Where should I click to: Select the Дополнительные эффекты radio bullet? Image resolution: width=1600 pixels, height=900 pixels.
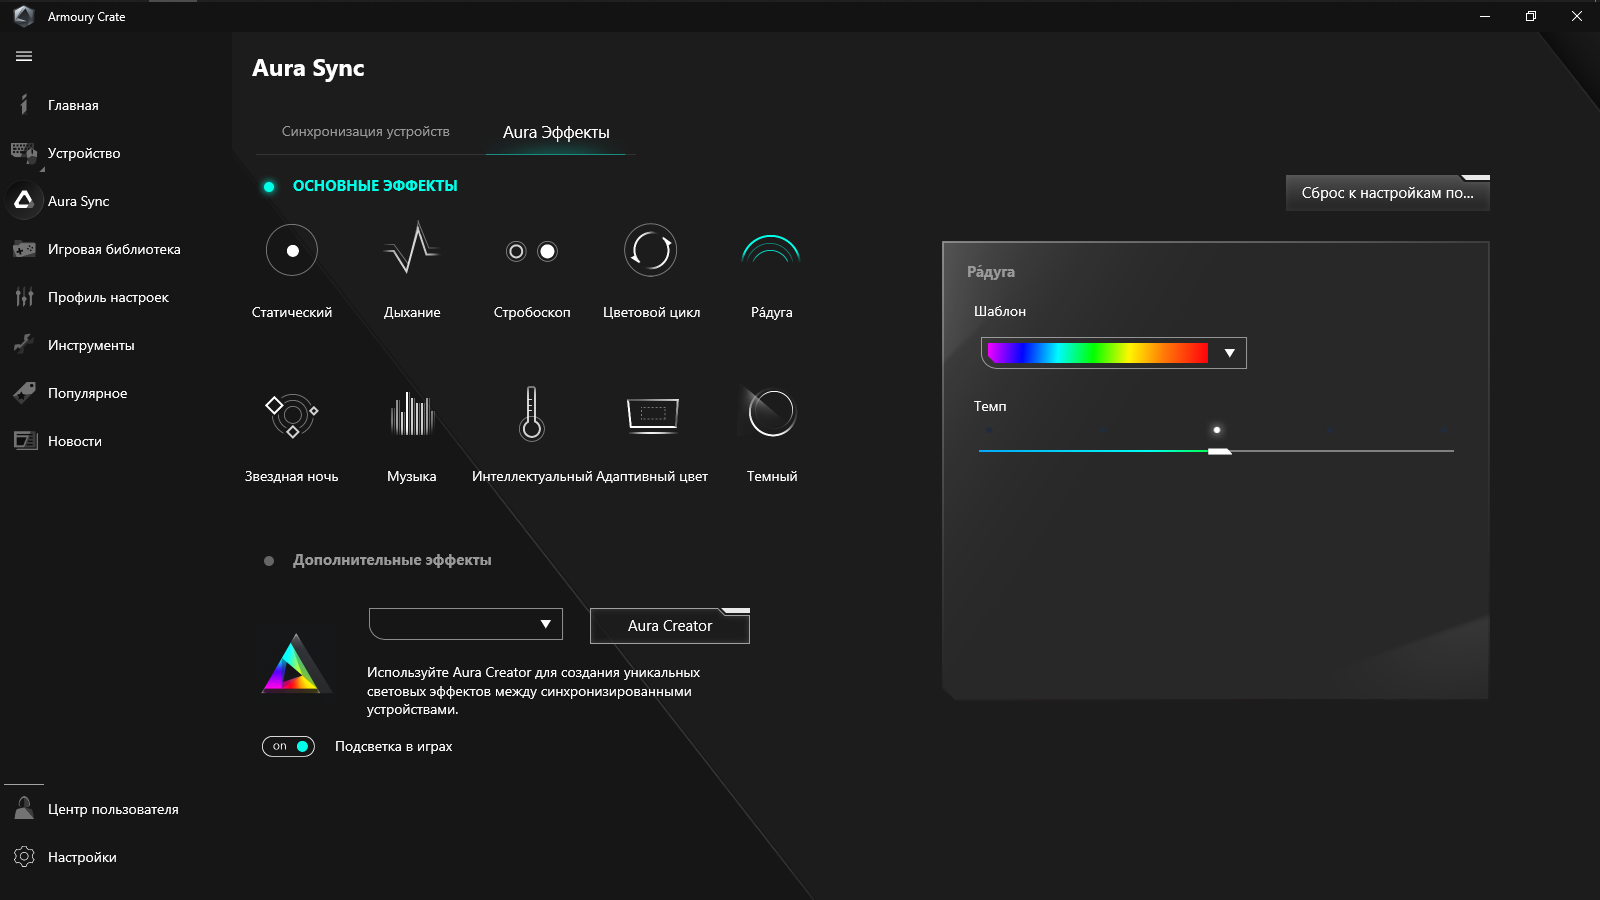tap(269, 561)
